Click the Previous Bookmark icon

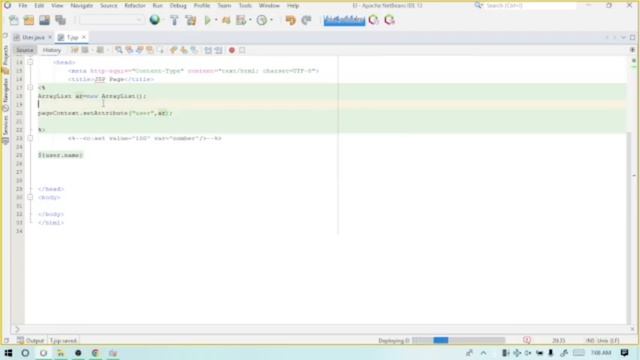click(x=173, y=50)
